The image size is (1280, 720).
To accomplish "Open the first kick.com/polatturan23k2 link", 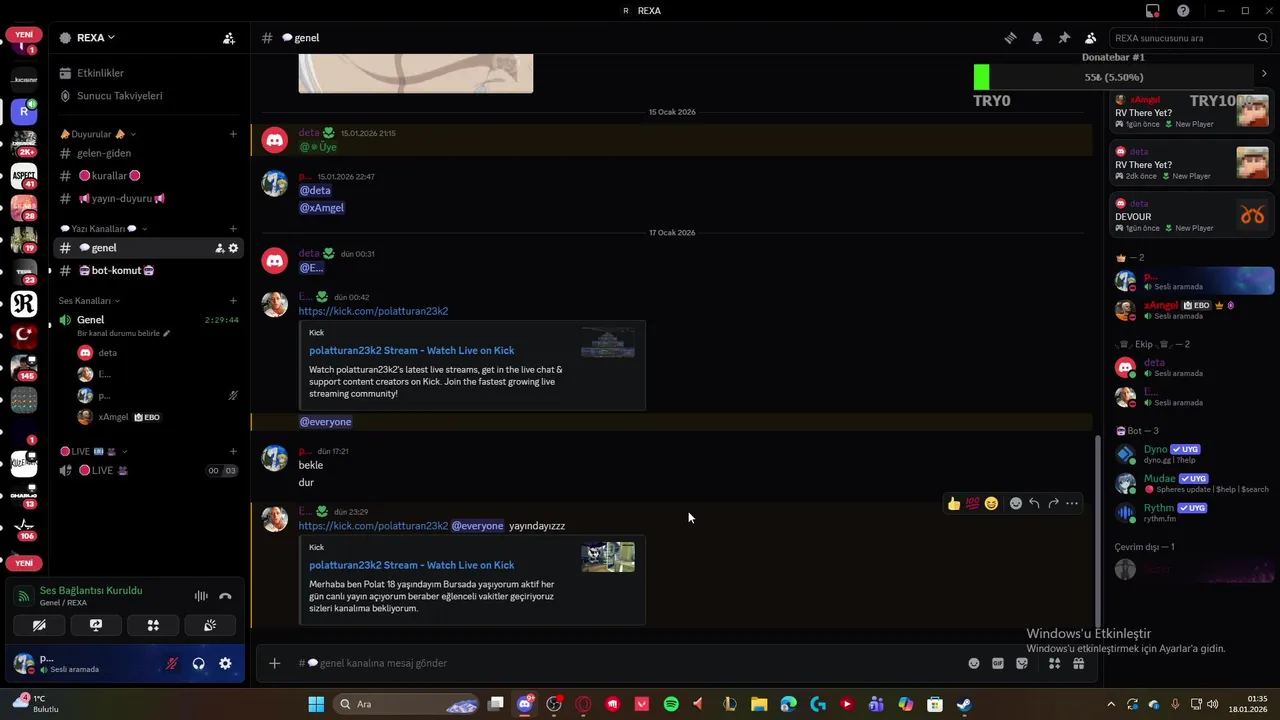I will pos(373,311).
